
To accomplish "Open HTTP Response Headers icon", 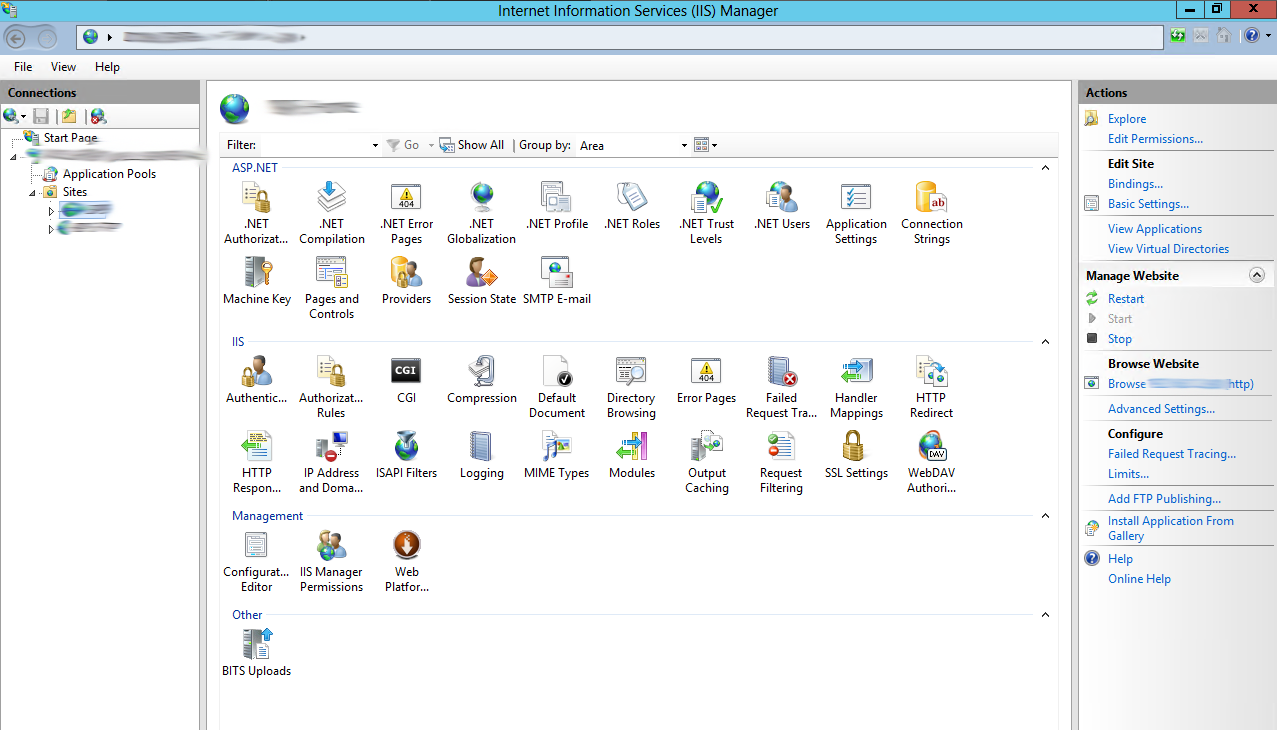I will click(256, 462).
